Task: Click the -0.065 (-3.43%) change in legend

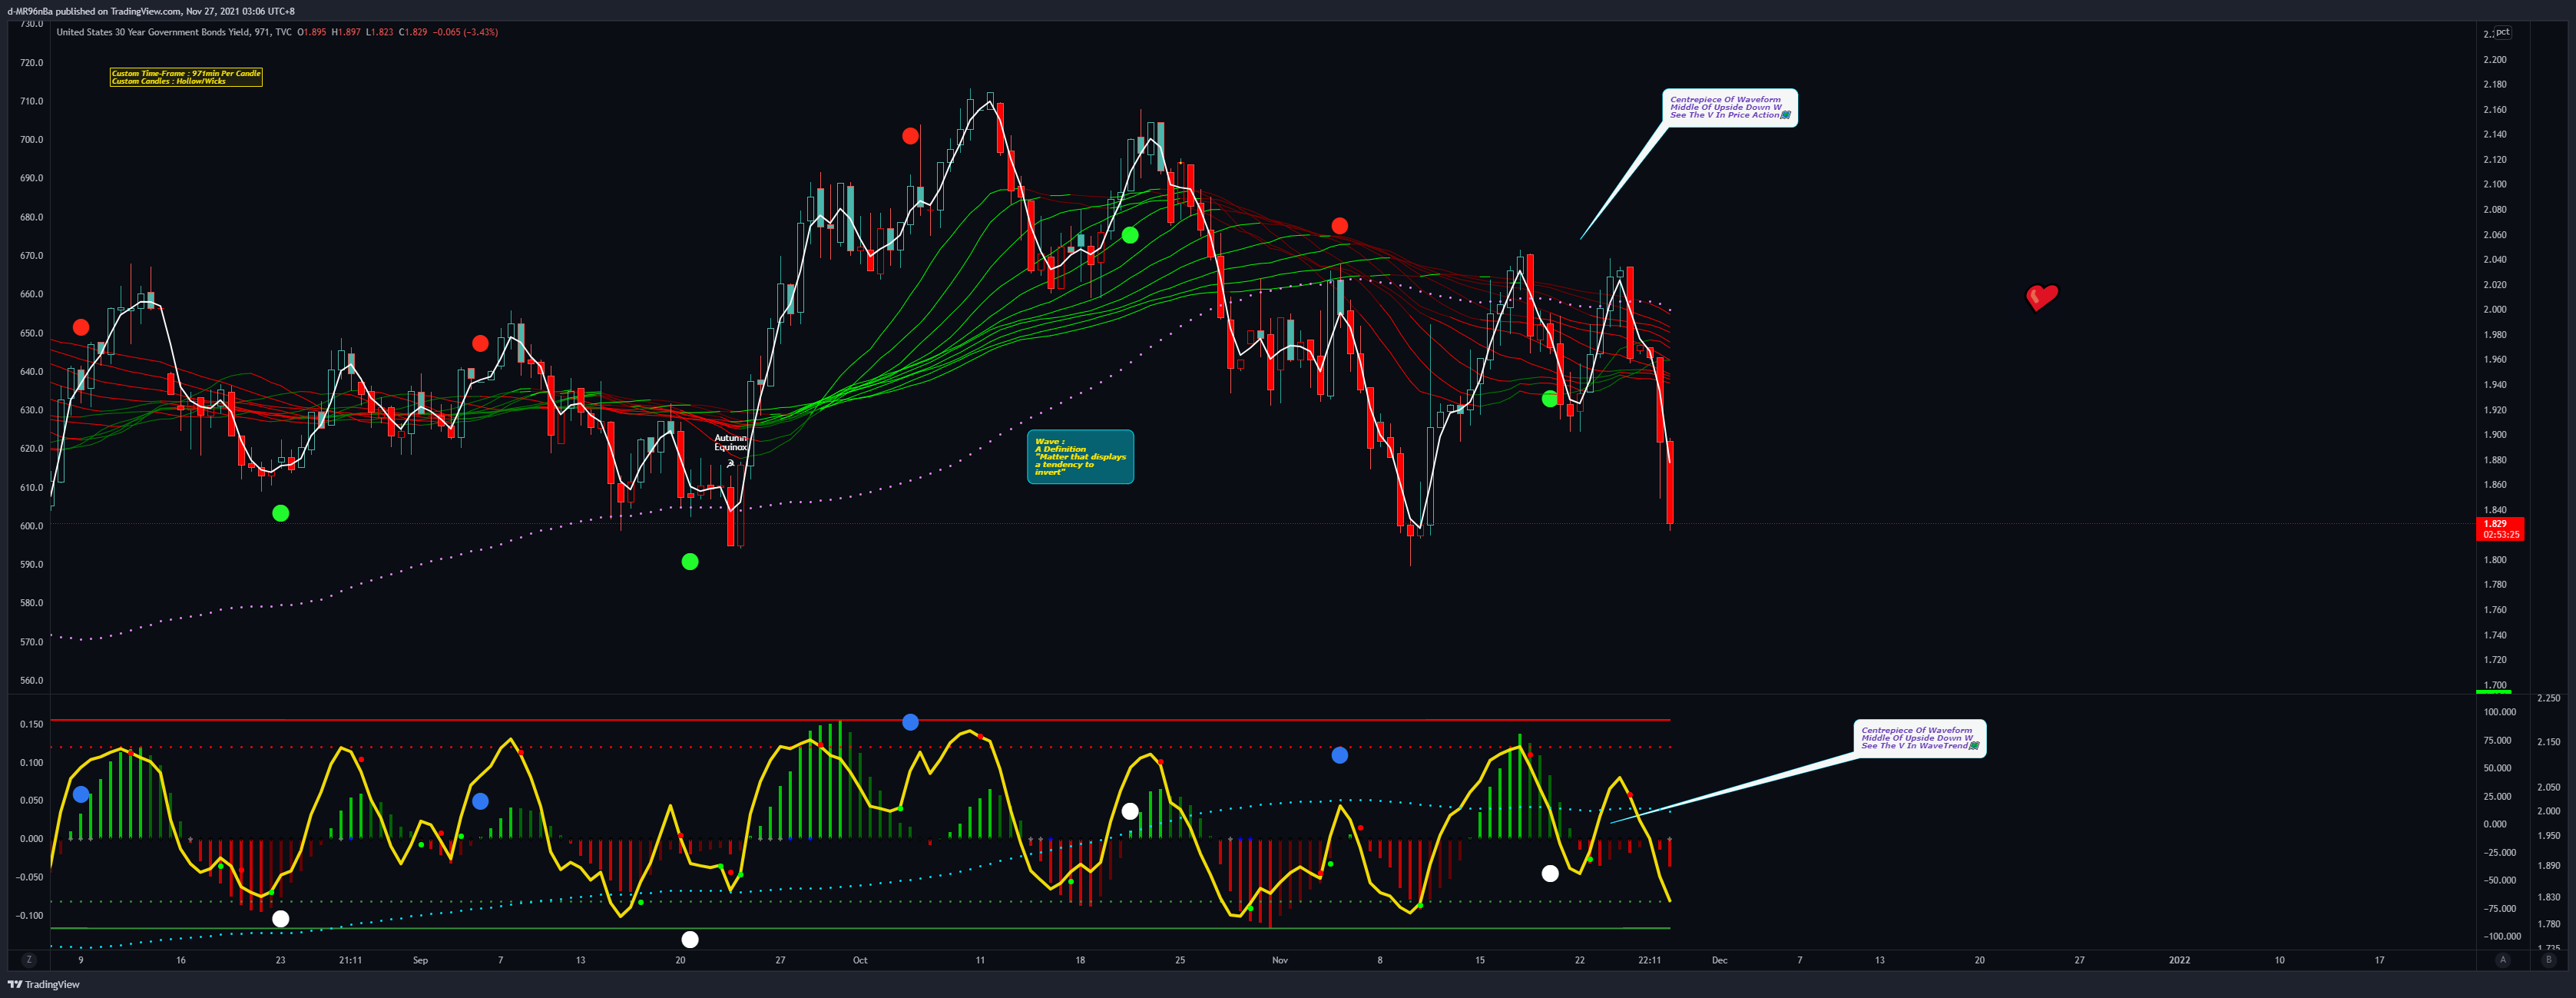Action: pyautogui.click(x=465, y=32)
